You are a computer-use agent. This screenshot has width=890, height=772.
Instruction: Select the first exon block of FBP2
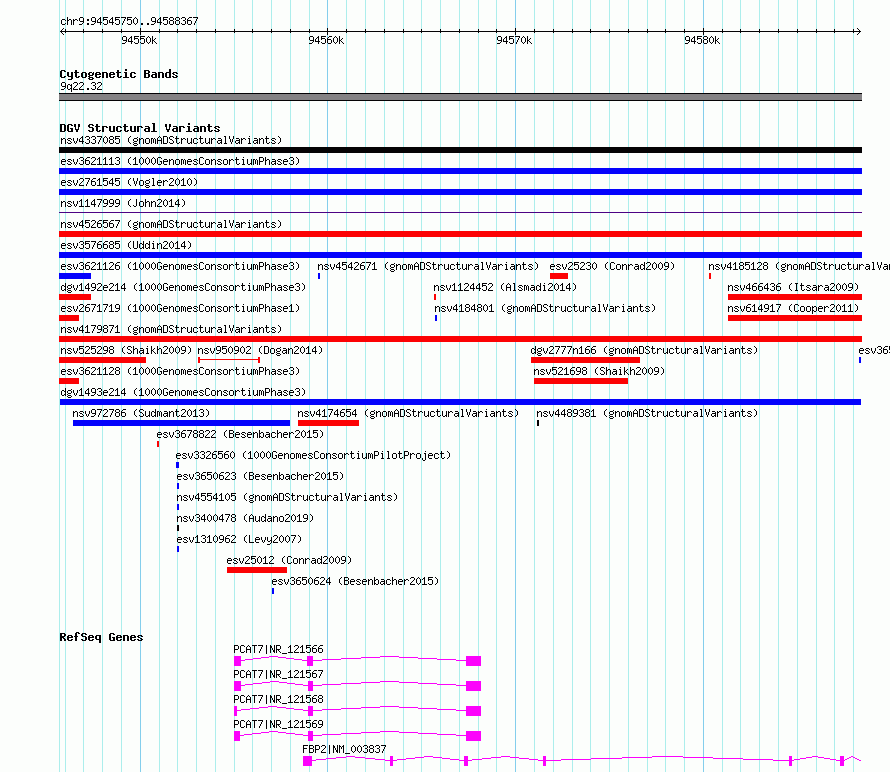click(307, 761)
